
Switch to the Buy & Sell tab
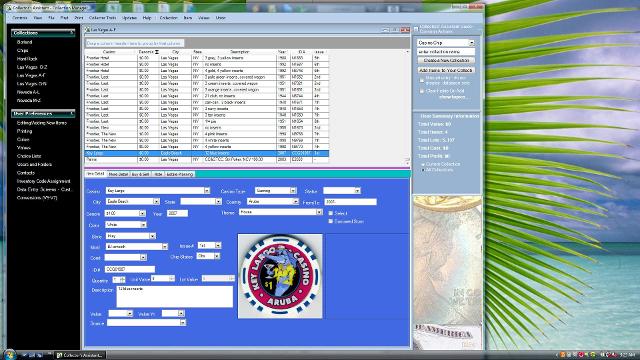pos(140,174)
